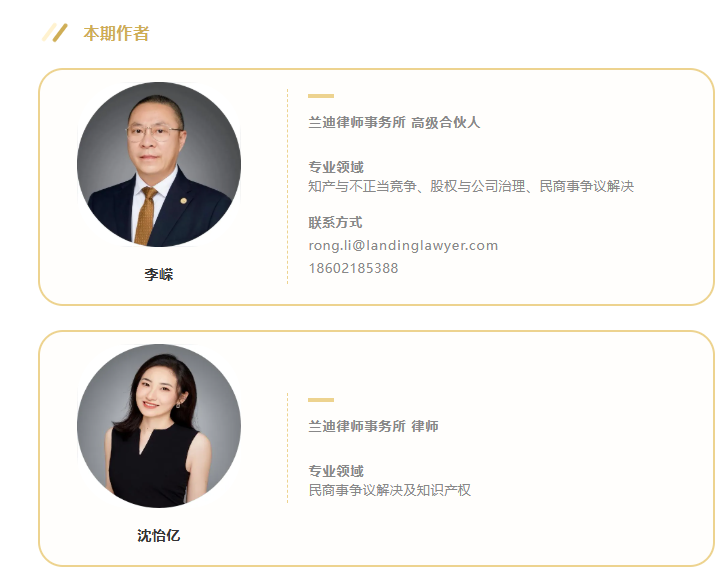Click the 专业领域 label in 李嵘's card
Screen dimensions: 724x578
(336, 167)
